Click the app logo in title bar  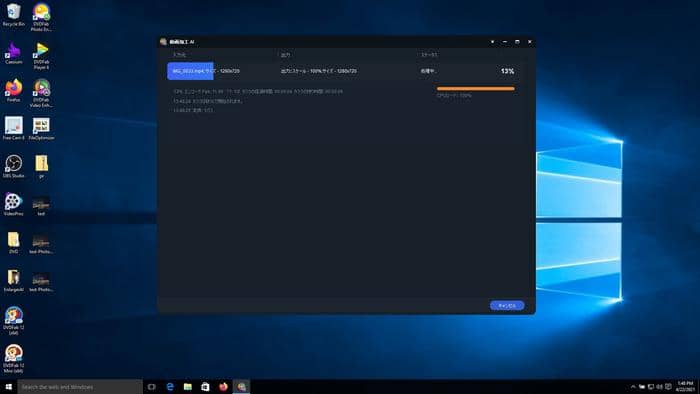[163, 42]
